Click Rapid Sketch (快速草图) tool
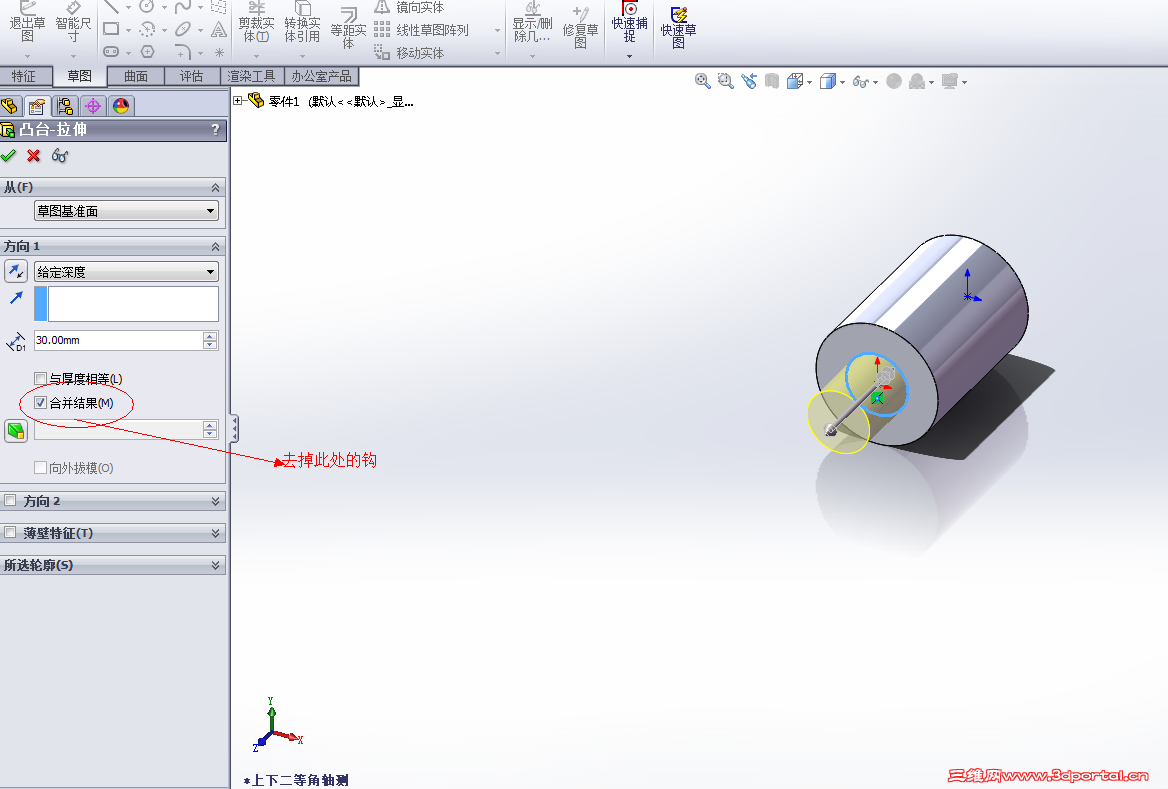The width and height of the screenshot is (1168, 789). [678, 27]
